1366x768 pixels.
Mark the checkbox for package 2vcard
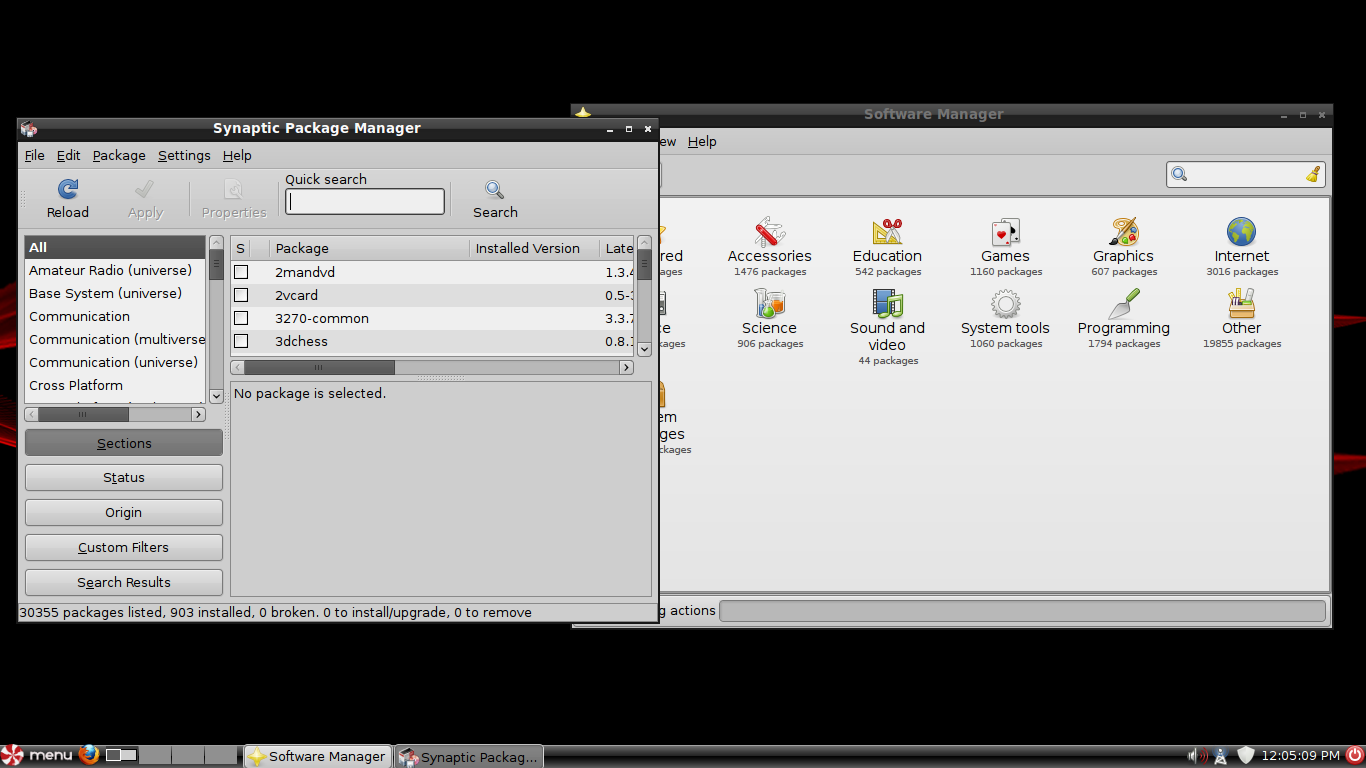click(x=241, y=295)
